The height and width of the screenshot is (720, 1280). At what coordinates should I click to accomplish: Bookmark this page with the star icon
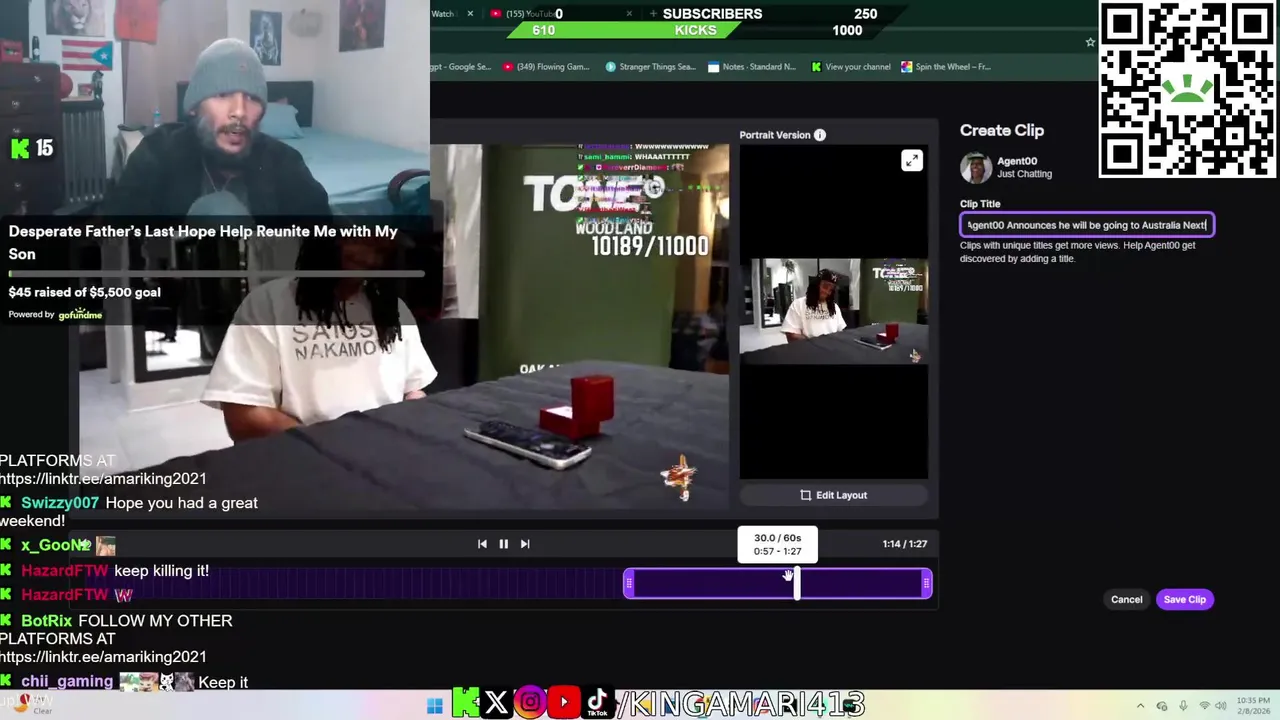click(1090, 42)
